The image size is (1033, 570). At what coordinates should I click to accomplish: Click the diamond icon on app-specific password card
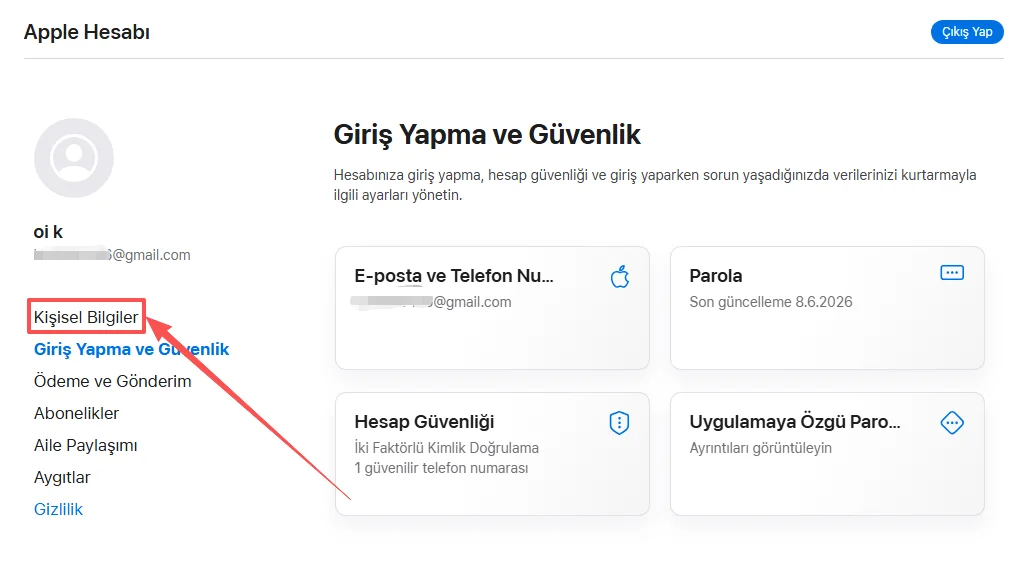(x=952, y=422)
